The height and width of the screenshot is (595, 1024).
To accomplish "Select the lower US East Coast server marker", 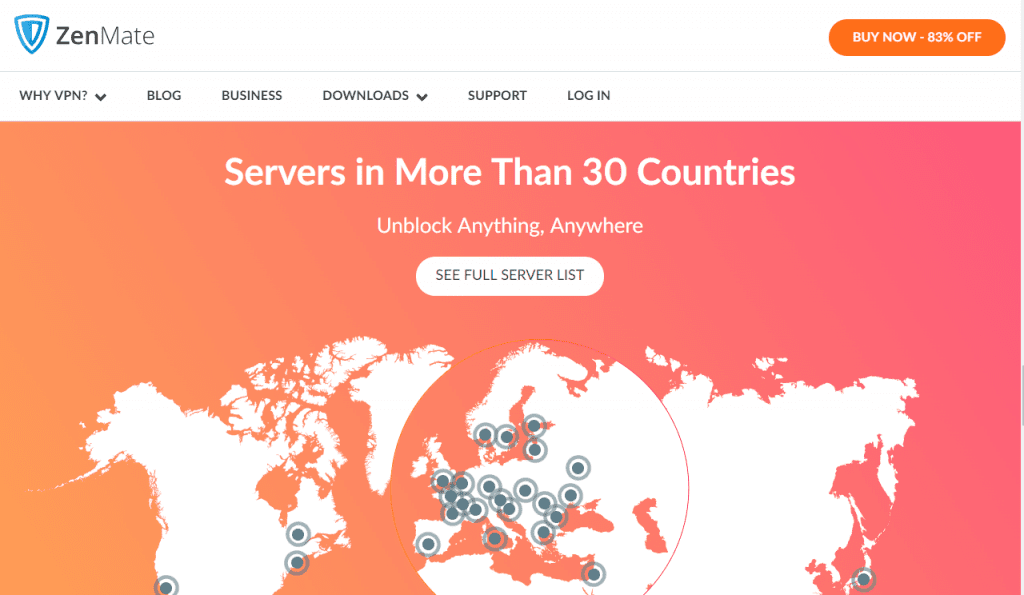I will tap(296, 562).
